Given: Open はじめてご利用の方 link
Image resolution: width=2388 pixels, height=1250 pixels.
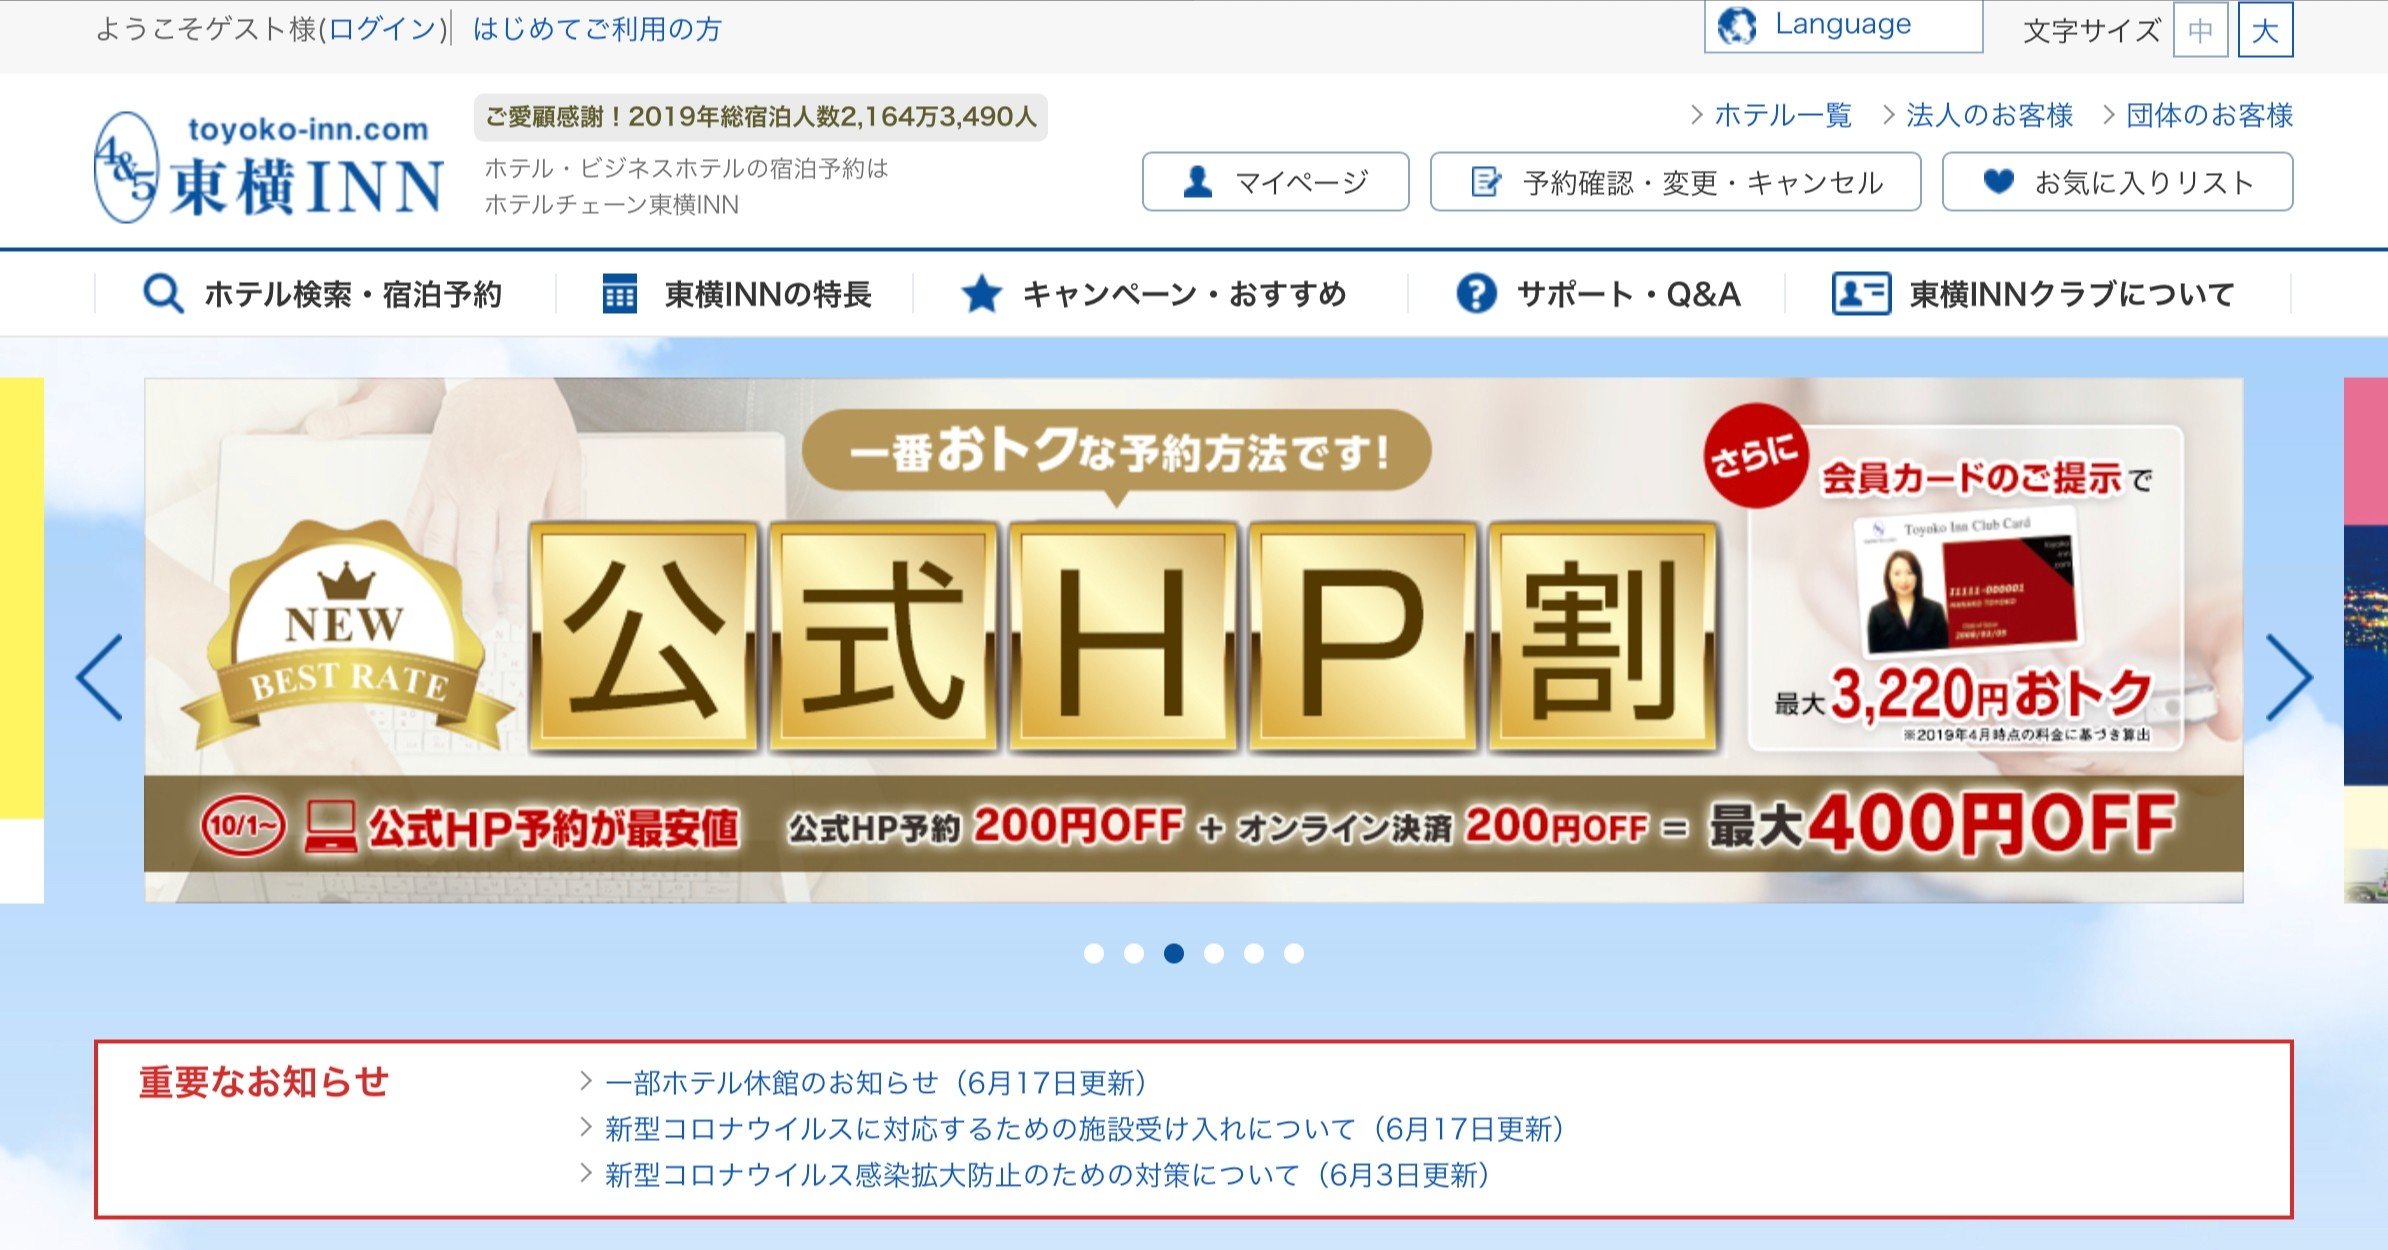Looking at the screenshot, I should point(597,29).
